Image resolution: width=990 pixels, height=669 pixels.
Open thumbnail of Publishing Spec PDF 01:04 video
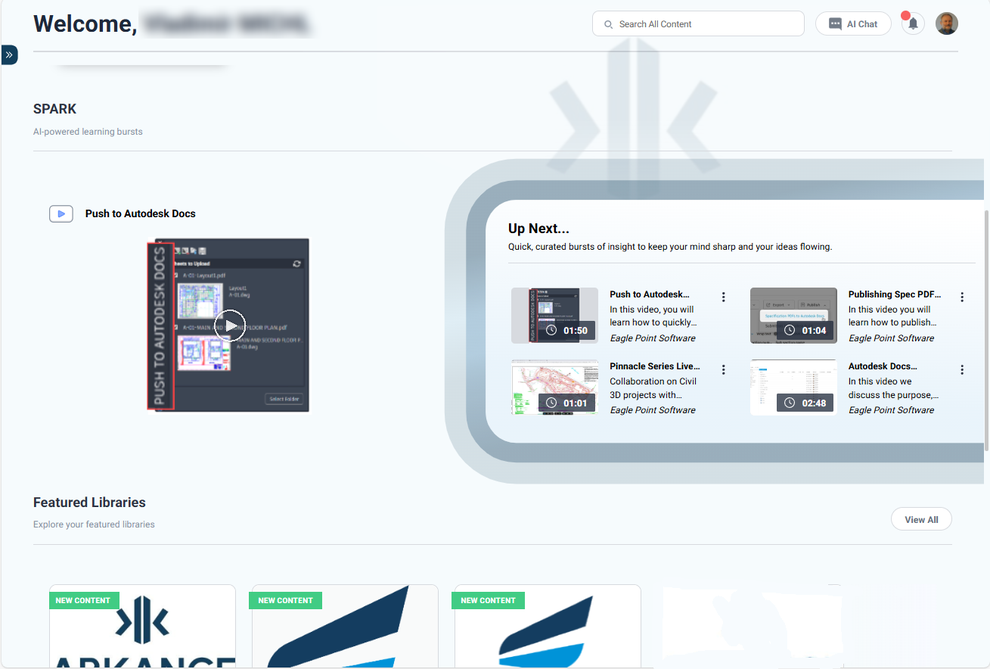coord(793,315)
